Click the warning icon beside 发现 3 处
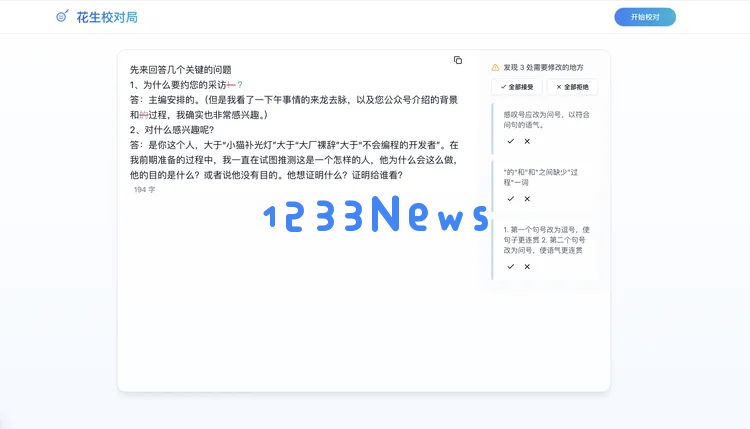750x429 pixels. click(x=495, y=67)
